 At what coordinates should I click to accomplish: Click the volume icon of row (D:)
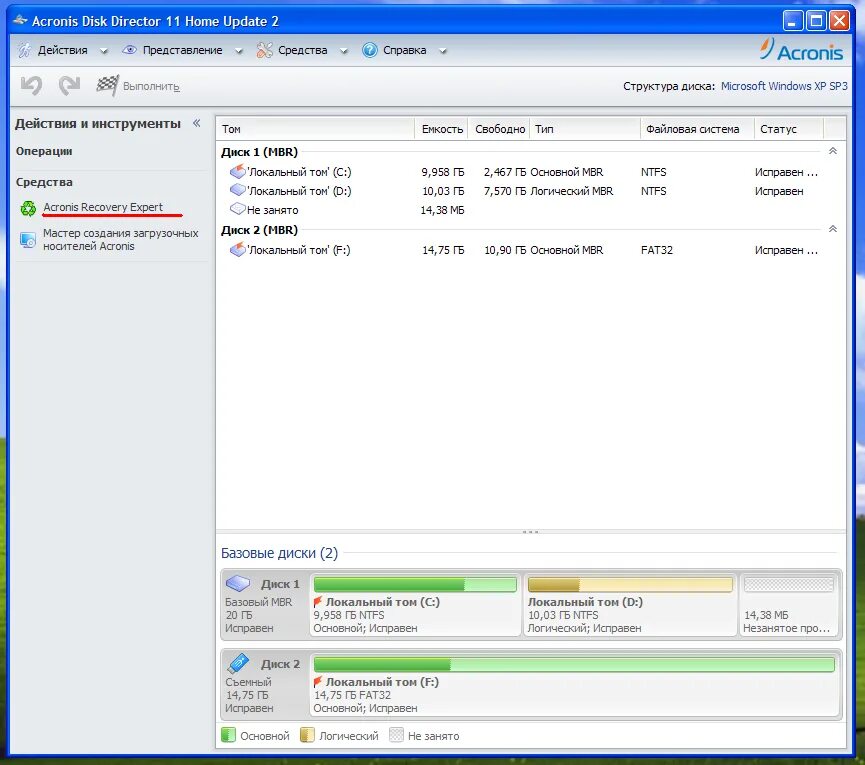pyautogui.click(x=237, y=190)
